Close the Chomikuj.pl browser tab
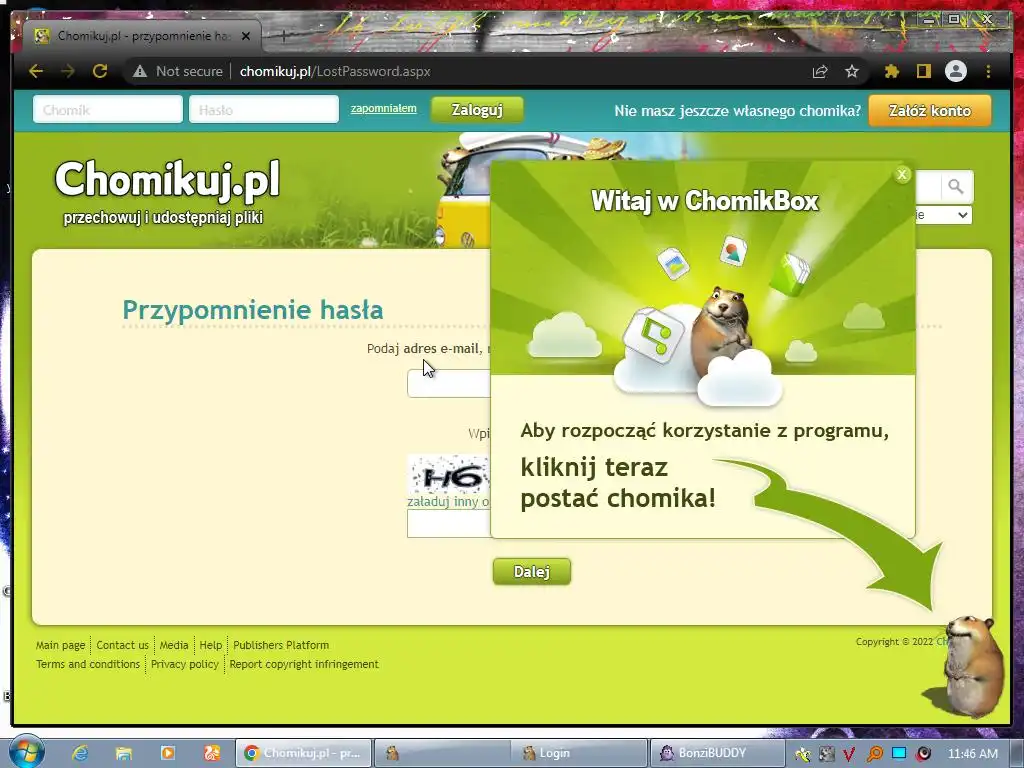The width and height of the screenshot is (1024, 768). (246, 36)
